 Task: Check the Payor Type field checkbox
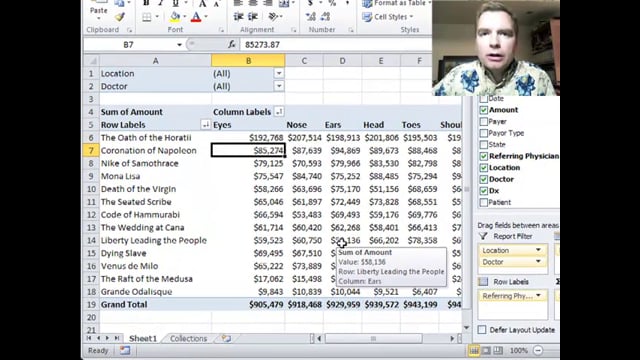pos(484,133)
